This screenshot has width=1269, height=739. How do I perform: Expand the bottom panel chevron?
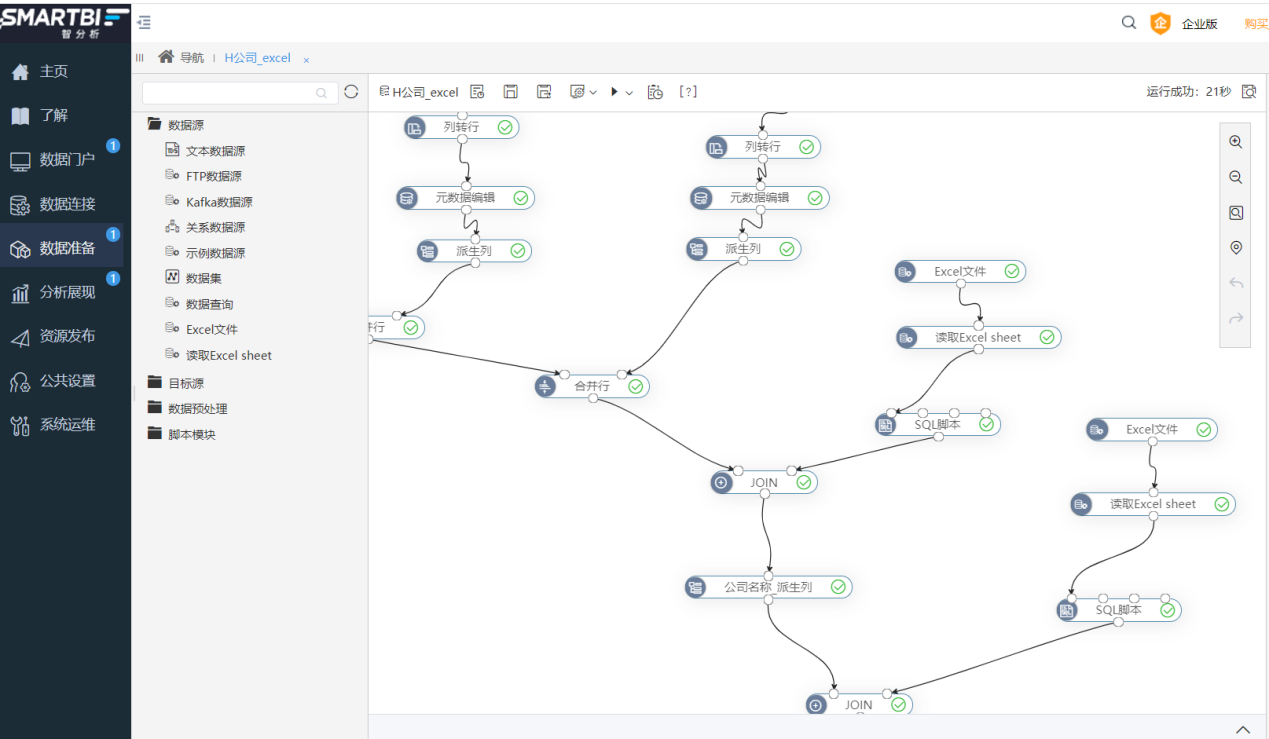coord(1243,729)
